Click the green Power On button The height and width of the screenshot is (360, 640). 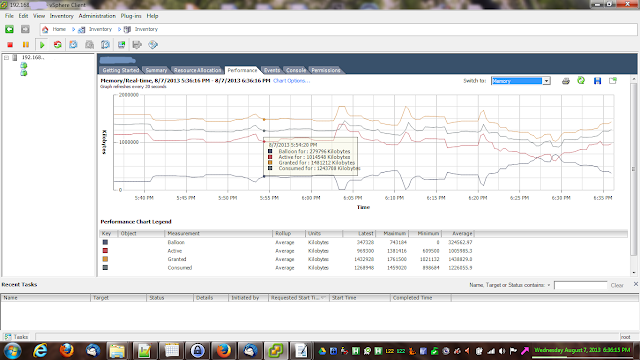[x=42, y=45]
